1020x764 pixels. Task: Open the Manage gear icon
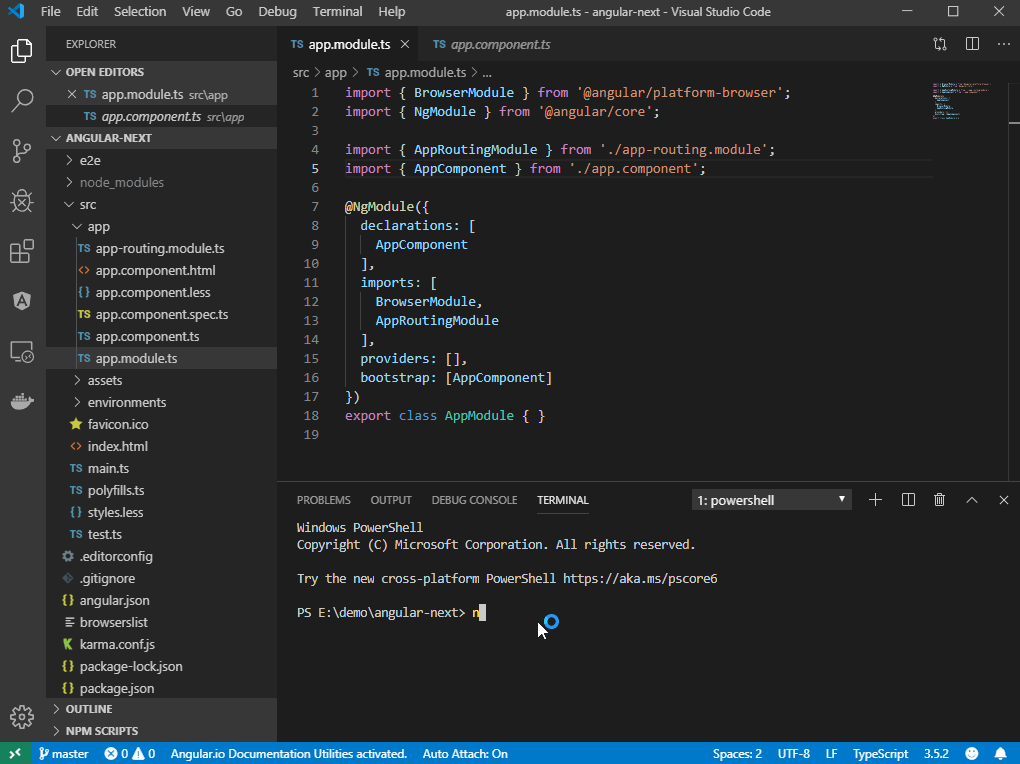[22, 716]
